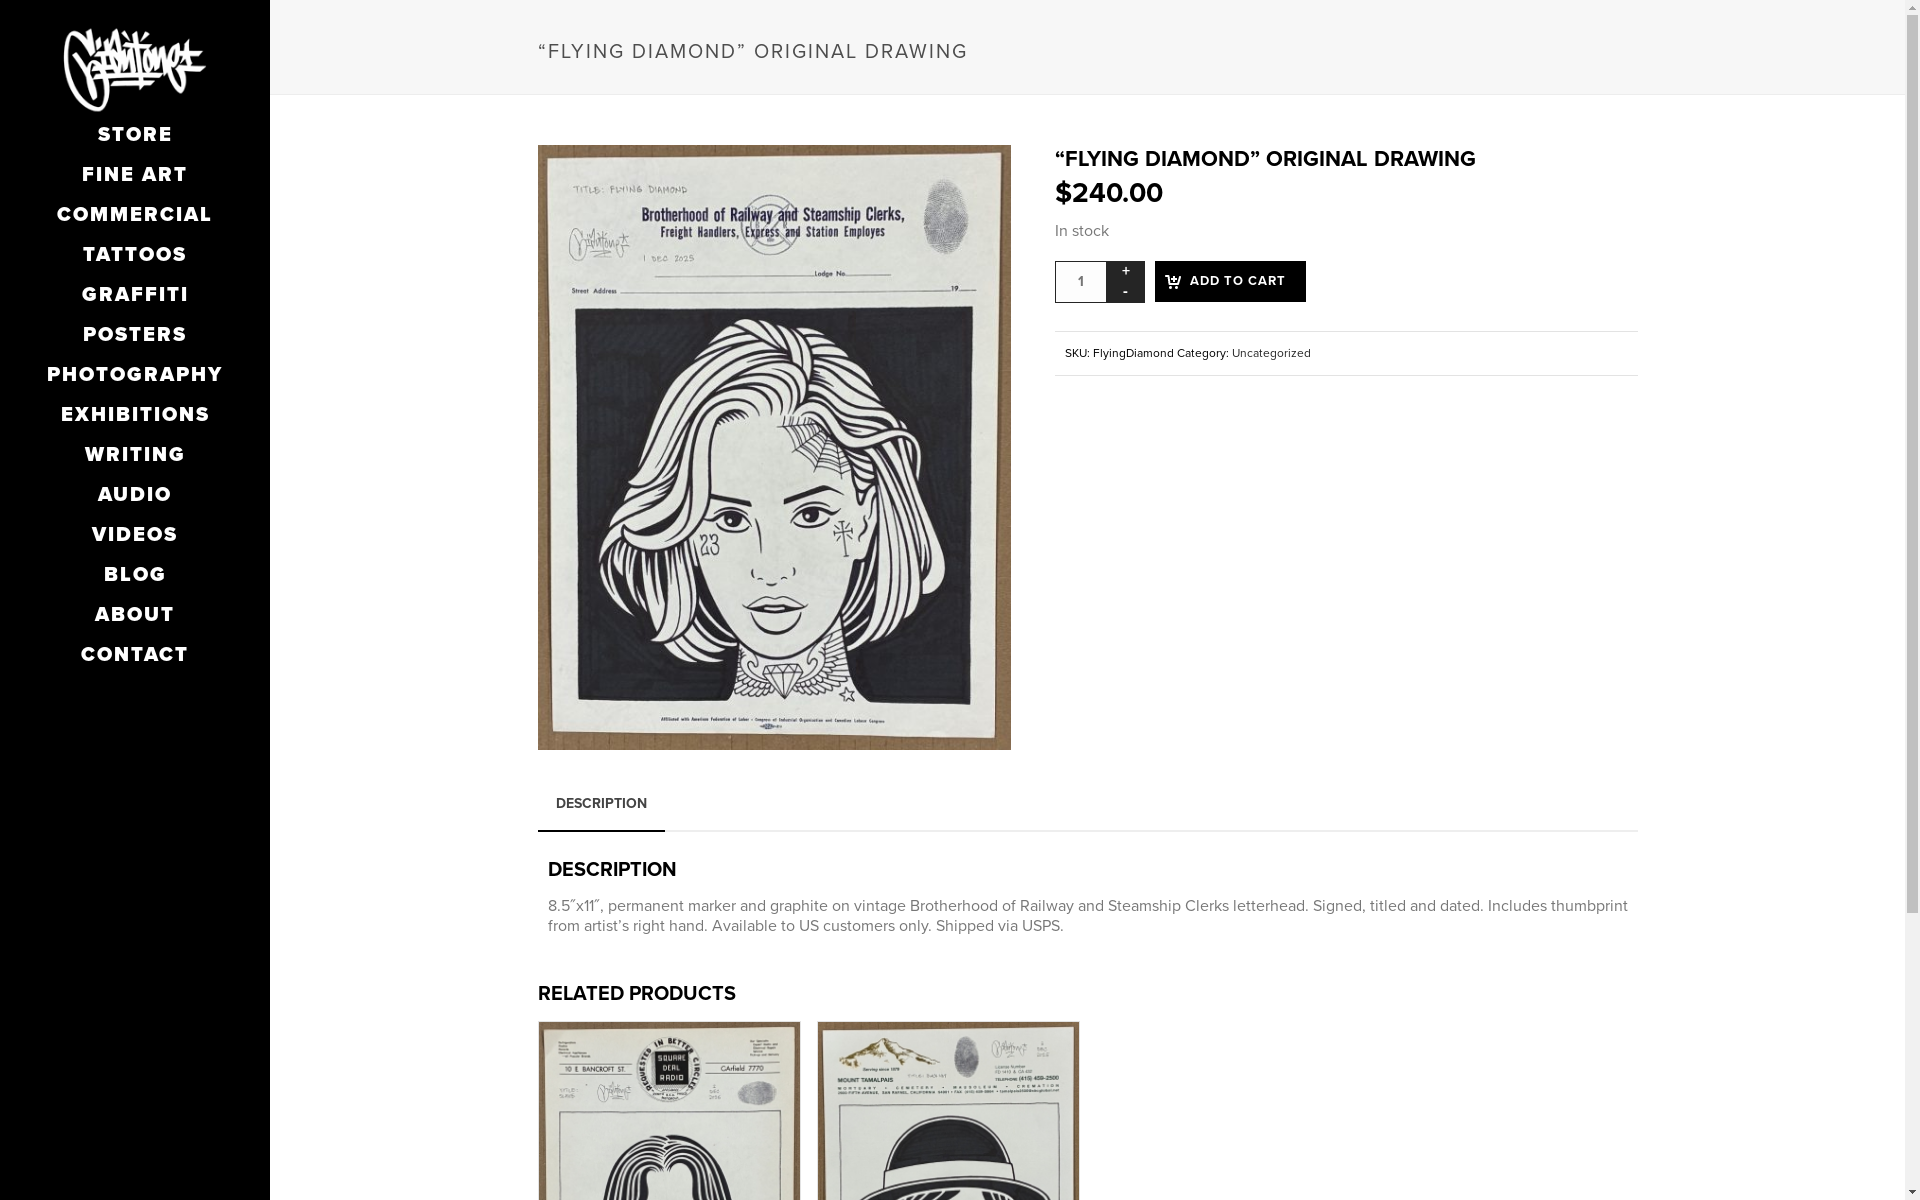Go to the Blog

coord(135,574)
